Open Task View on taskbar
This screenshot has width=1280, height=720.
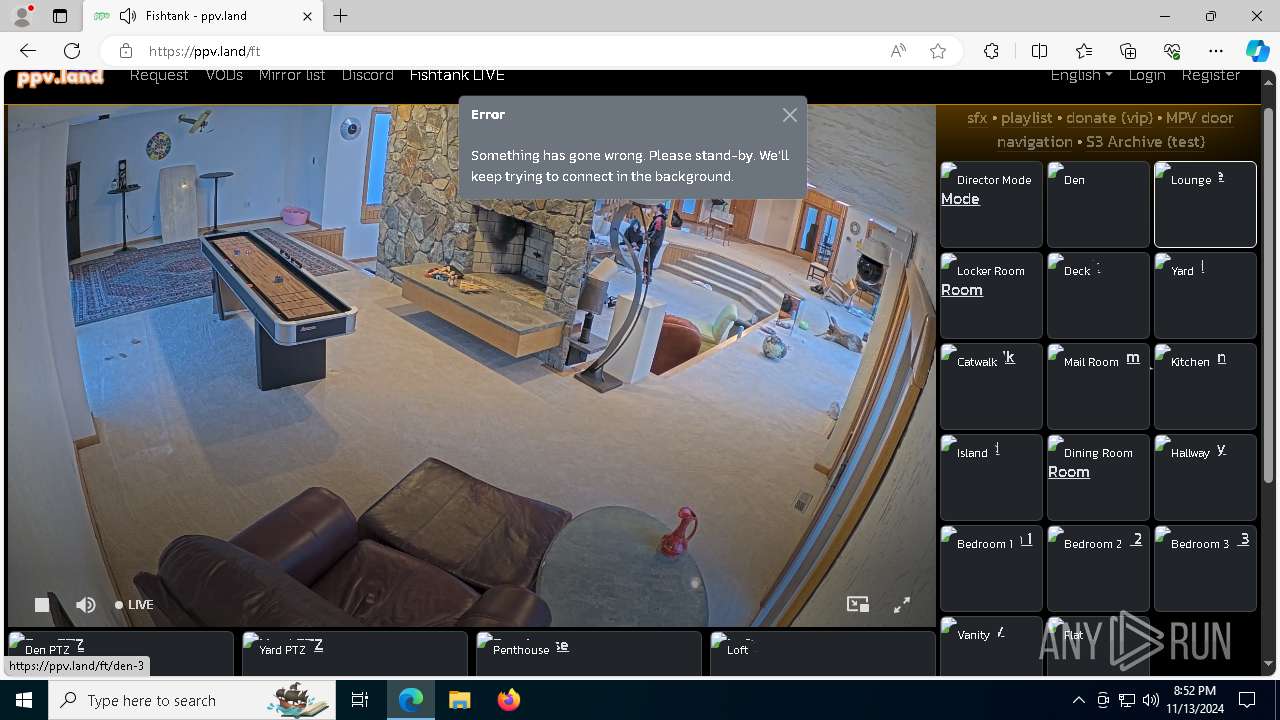coord(360,700)
